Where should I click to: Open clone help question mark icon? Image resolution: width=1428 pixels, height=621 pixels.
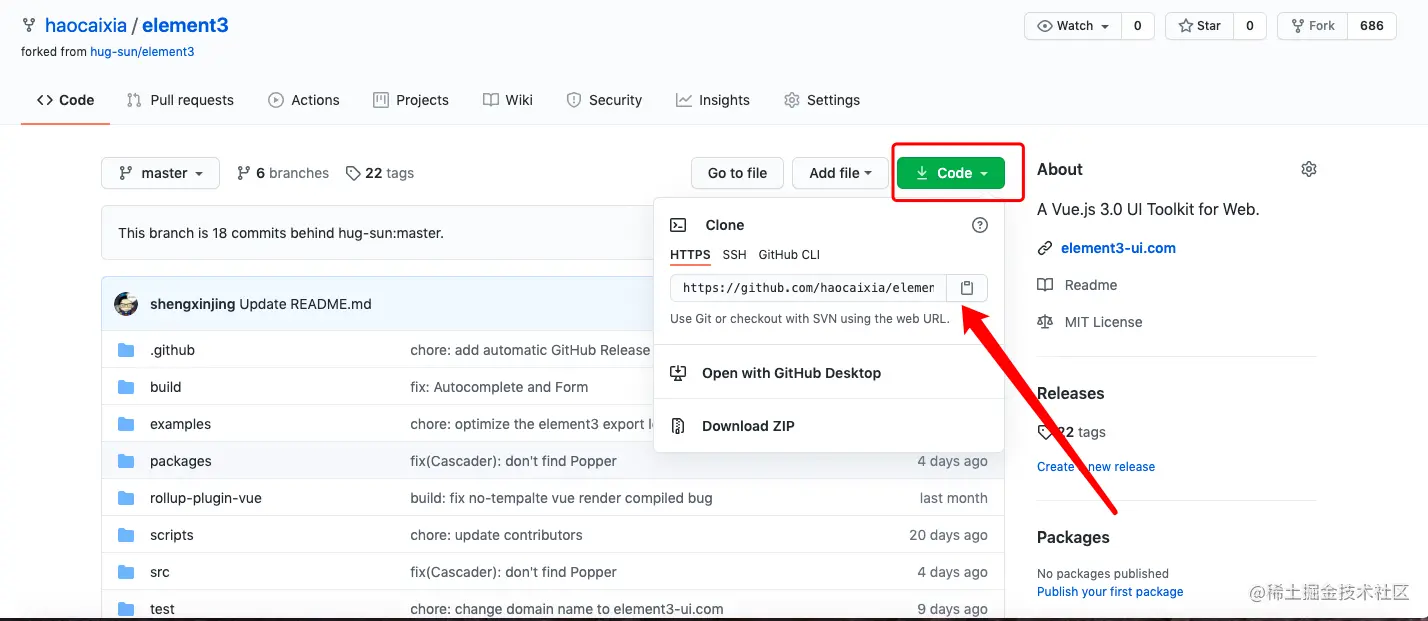980,225
